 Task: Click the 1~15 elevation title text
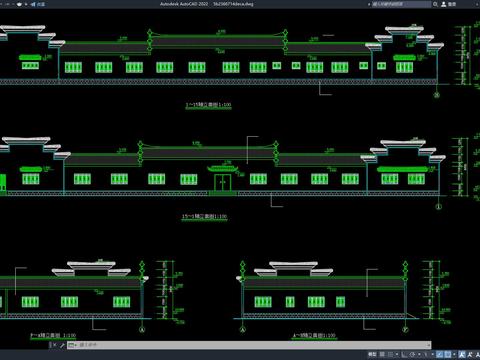[208, 105]
